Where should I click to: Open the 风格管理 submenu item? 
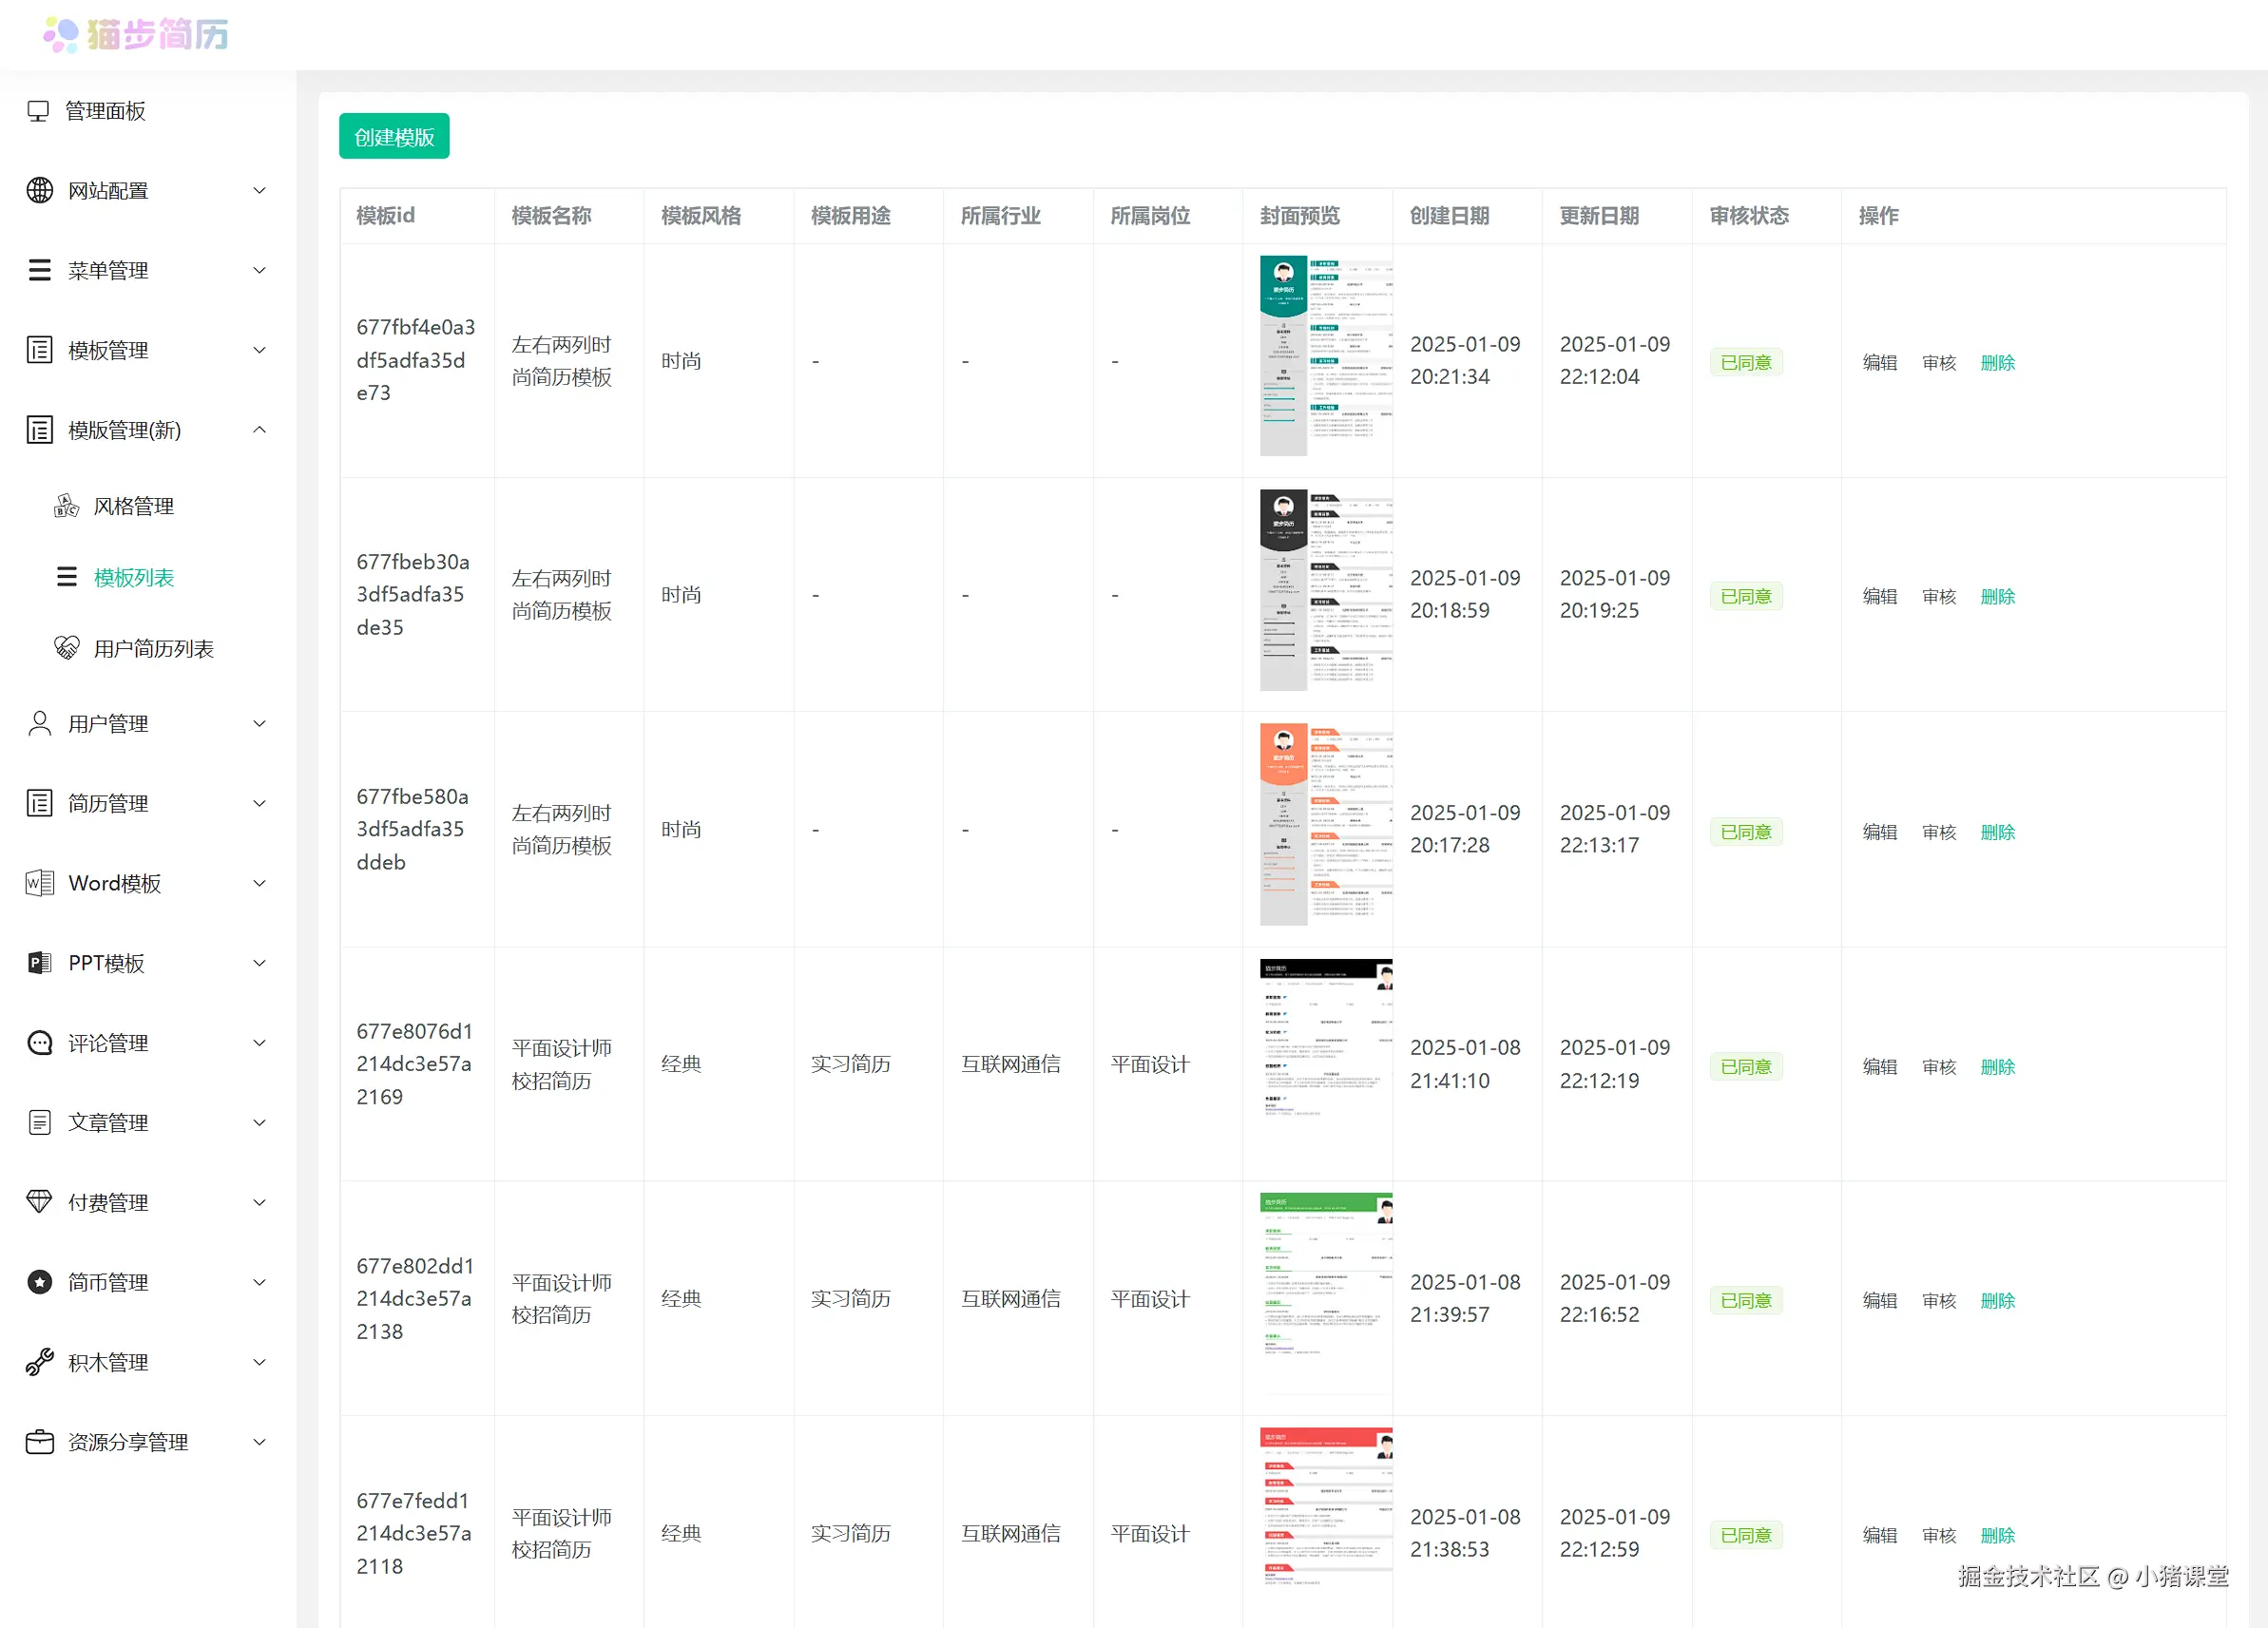(133, 506)
